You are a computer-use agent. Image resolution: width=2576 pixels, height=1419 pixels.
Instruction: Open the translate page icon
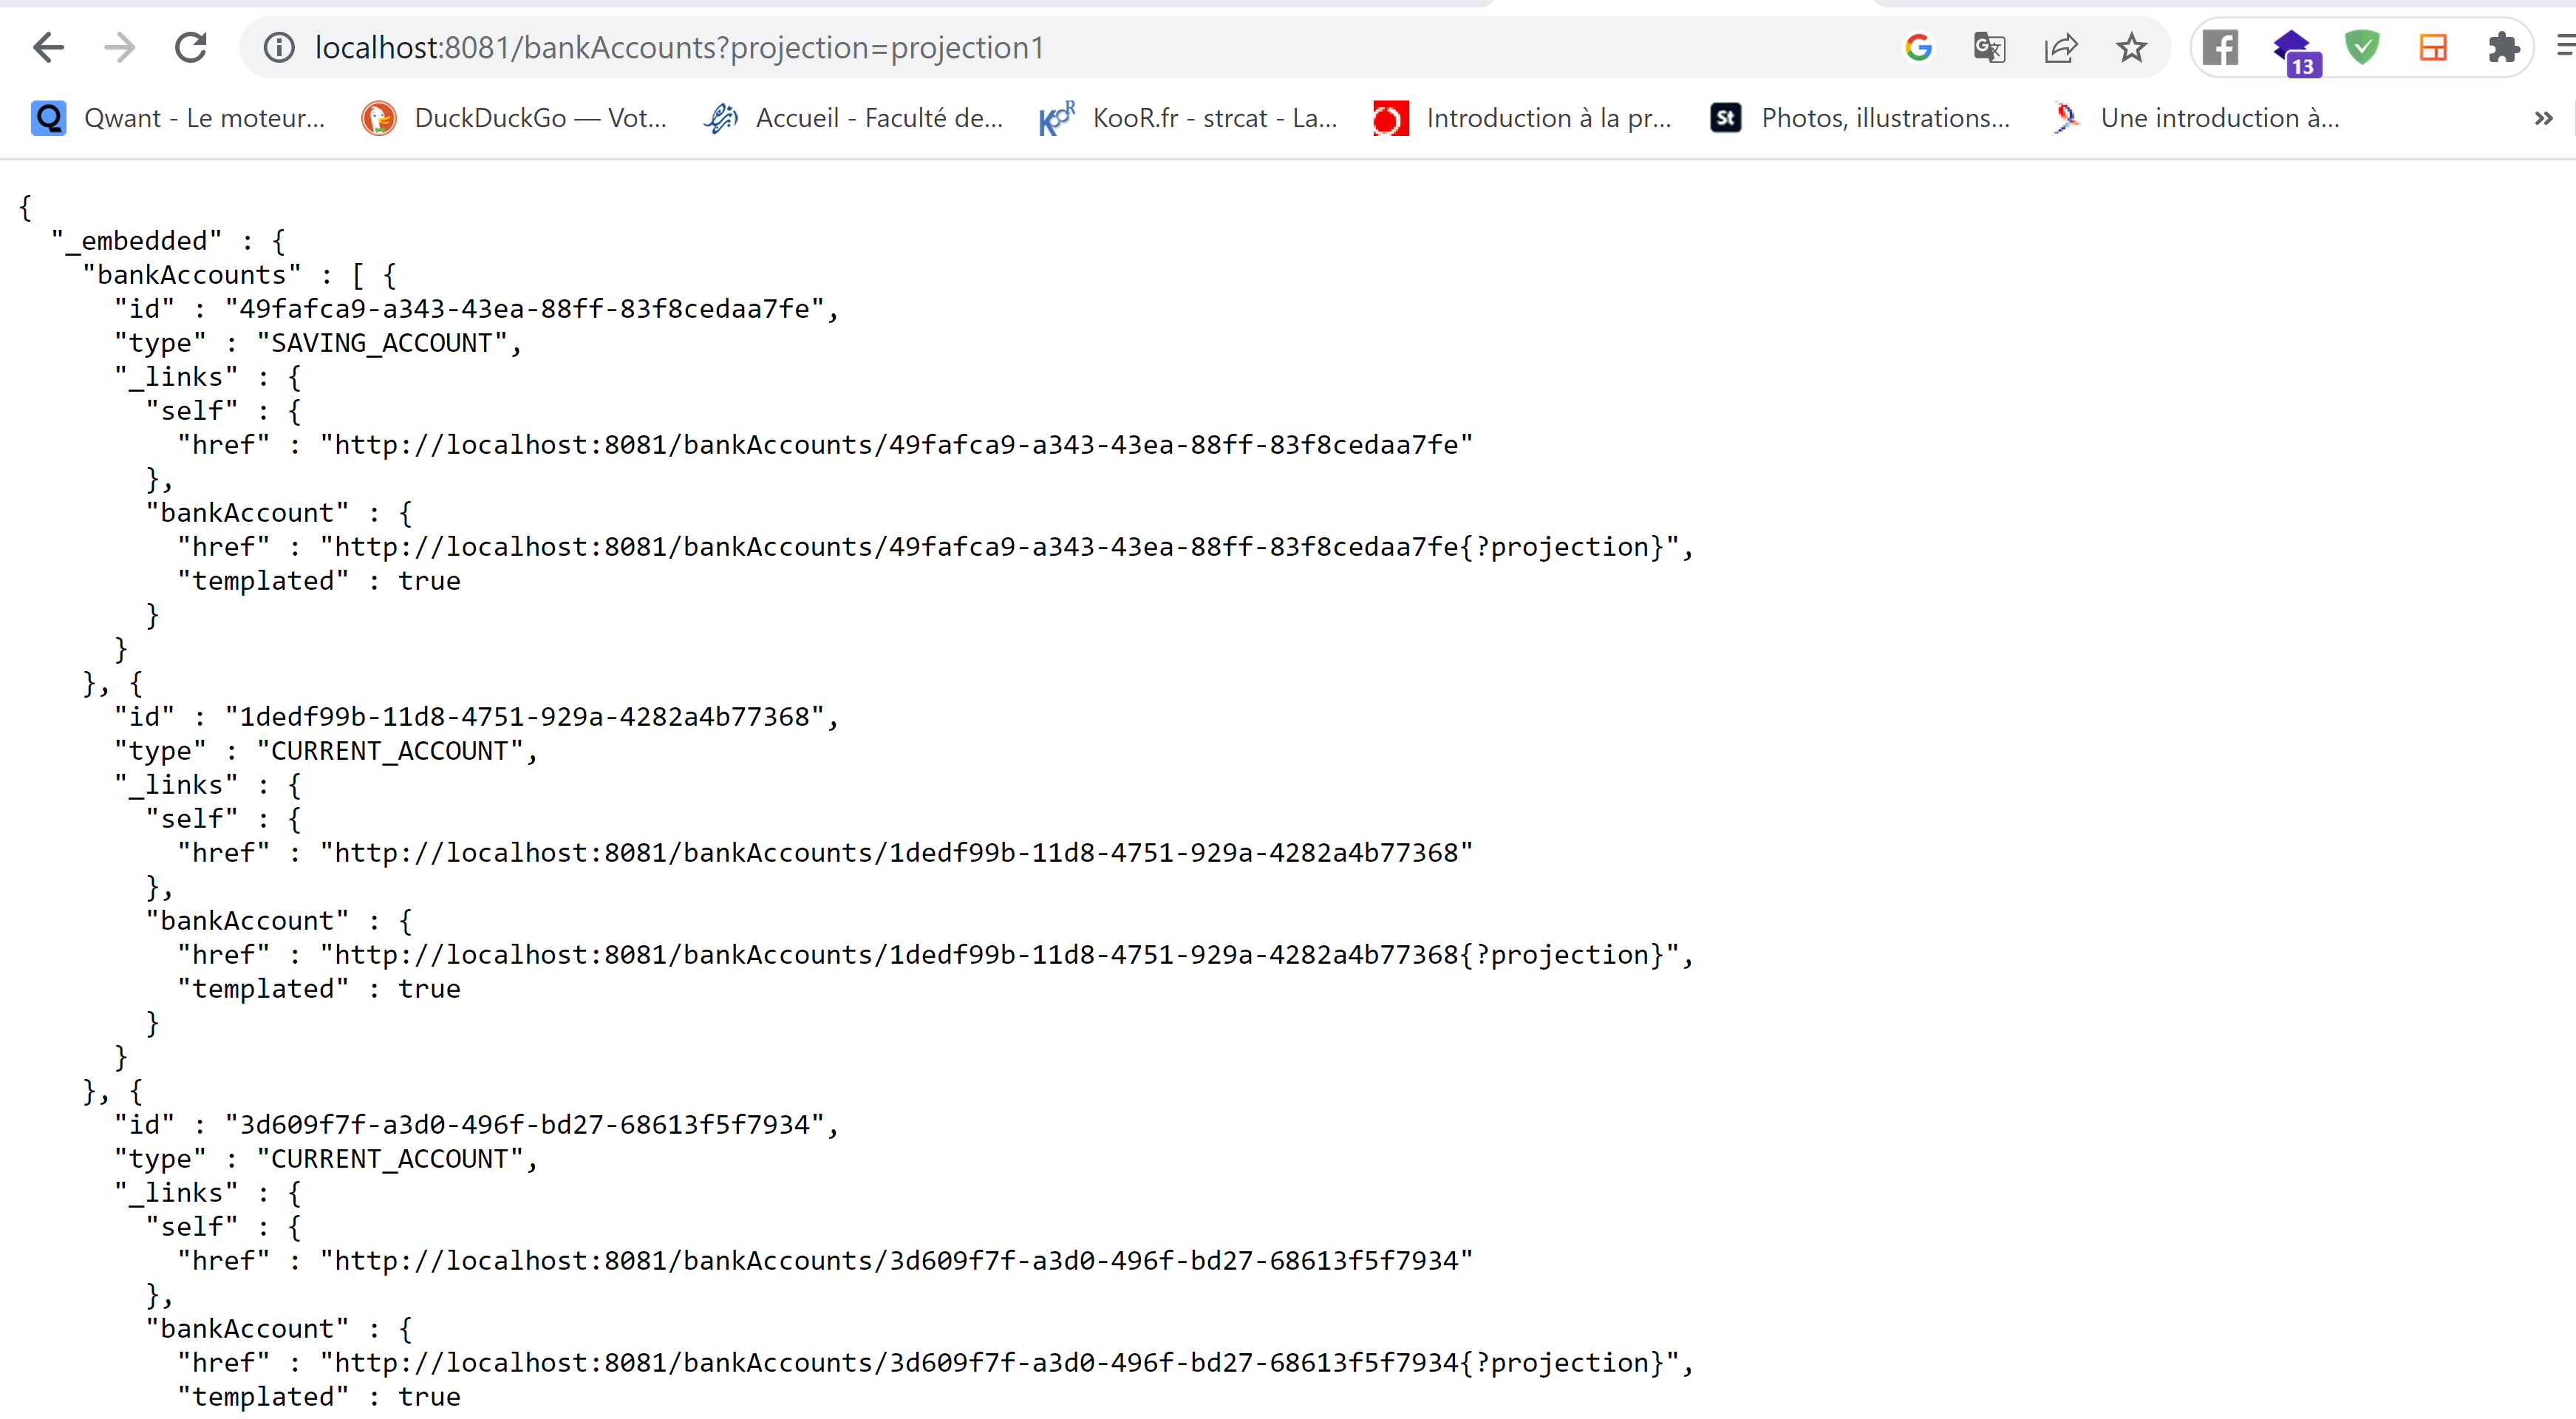[x=1988, y=47]
